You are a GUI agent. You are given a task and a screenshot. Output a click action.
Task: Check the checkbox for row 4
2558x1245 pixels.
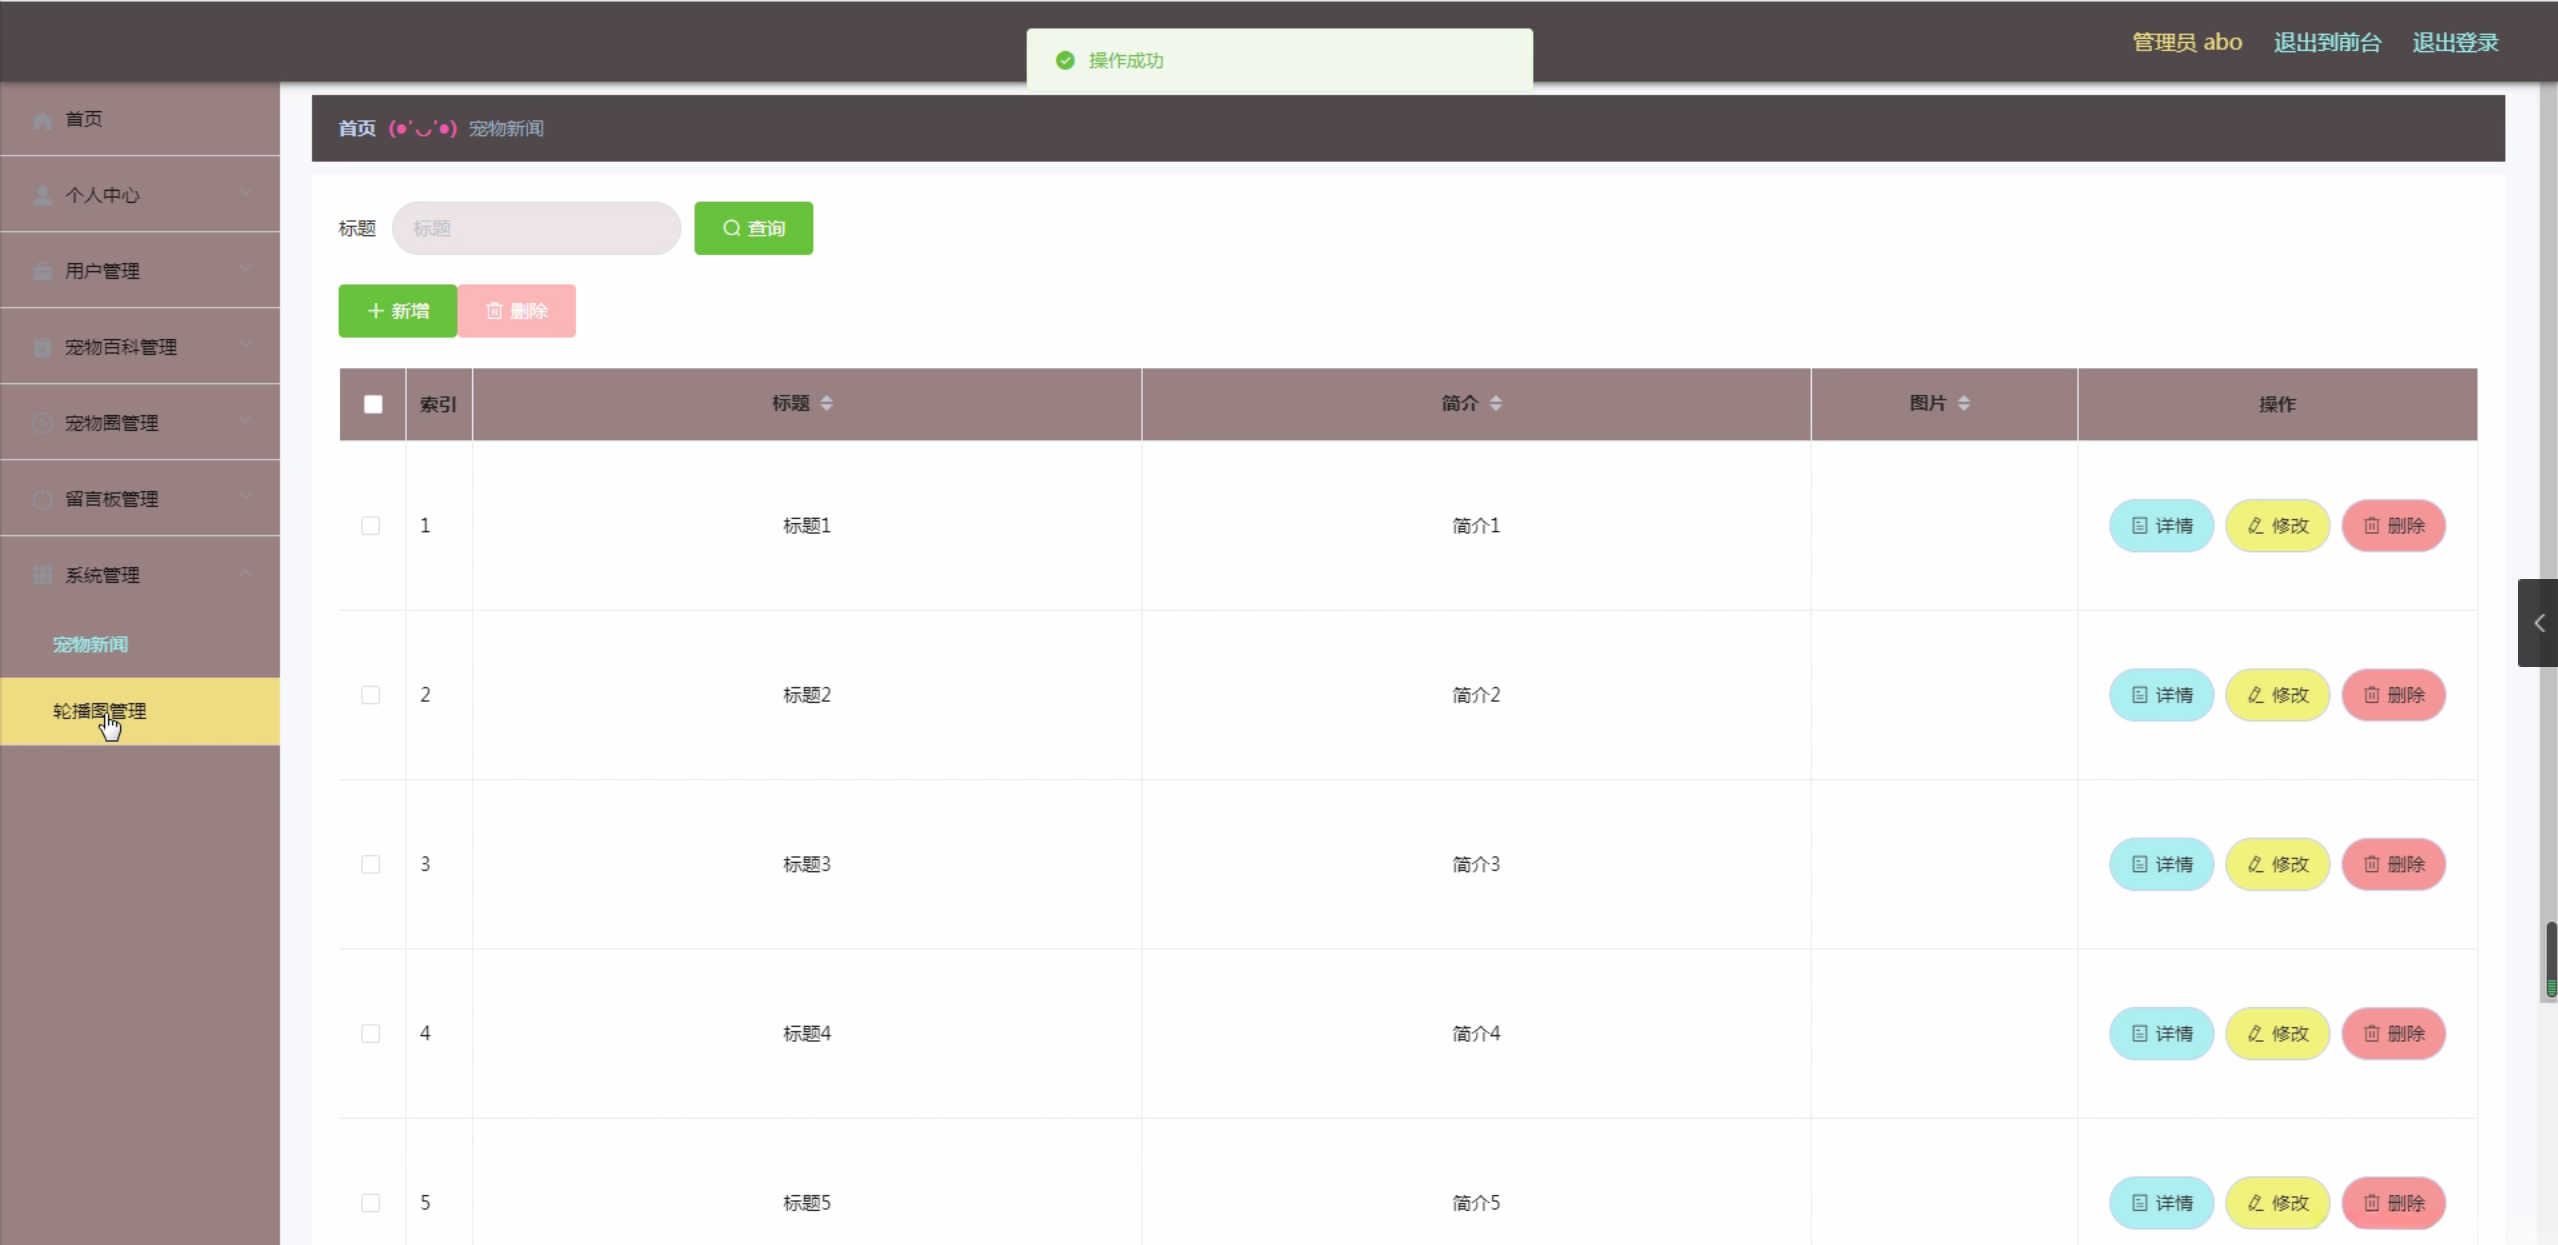pyautogui.click(x=371, y=1033)
